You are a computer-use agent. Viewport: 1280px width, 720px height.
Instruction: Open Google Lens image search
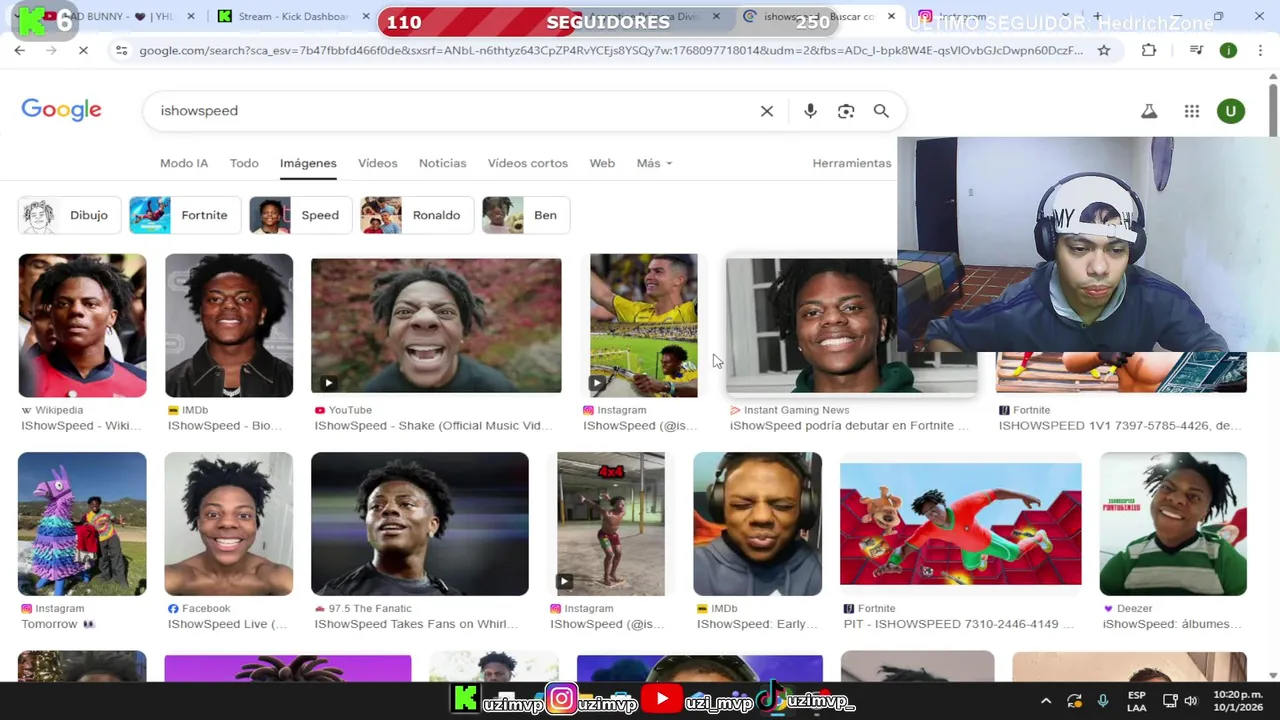coord(846,111)
